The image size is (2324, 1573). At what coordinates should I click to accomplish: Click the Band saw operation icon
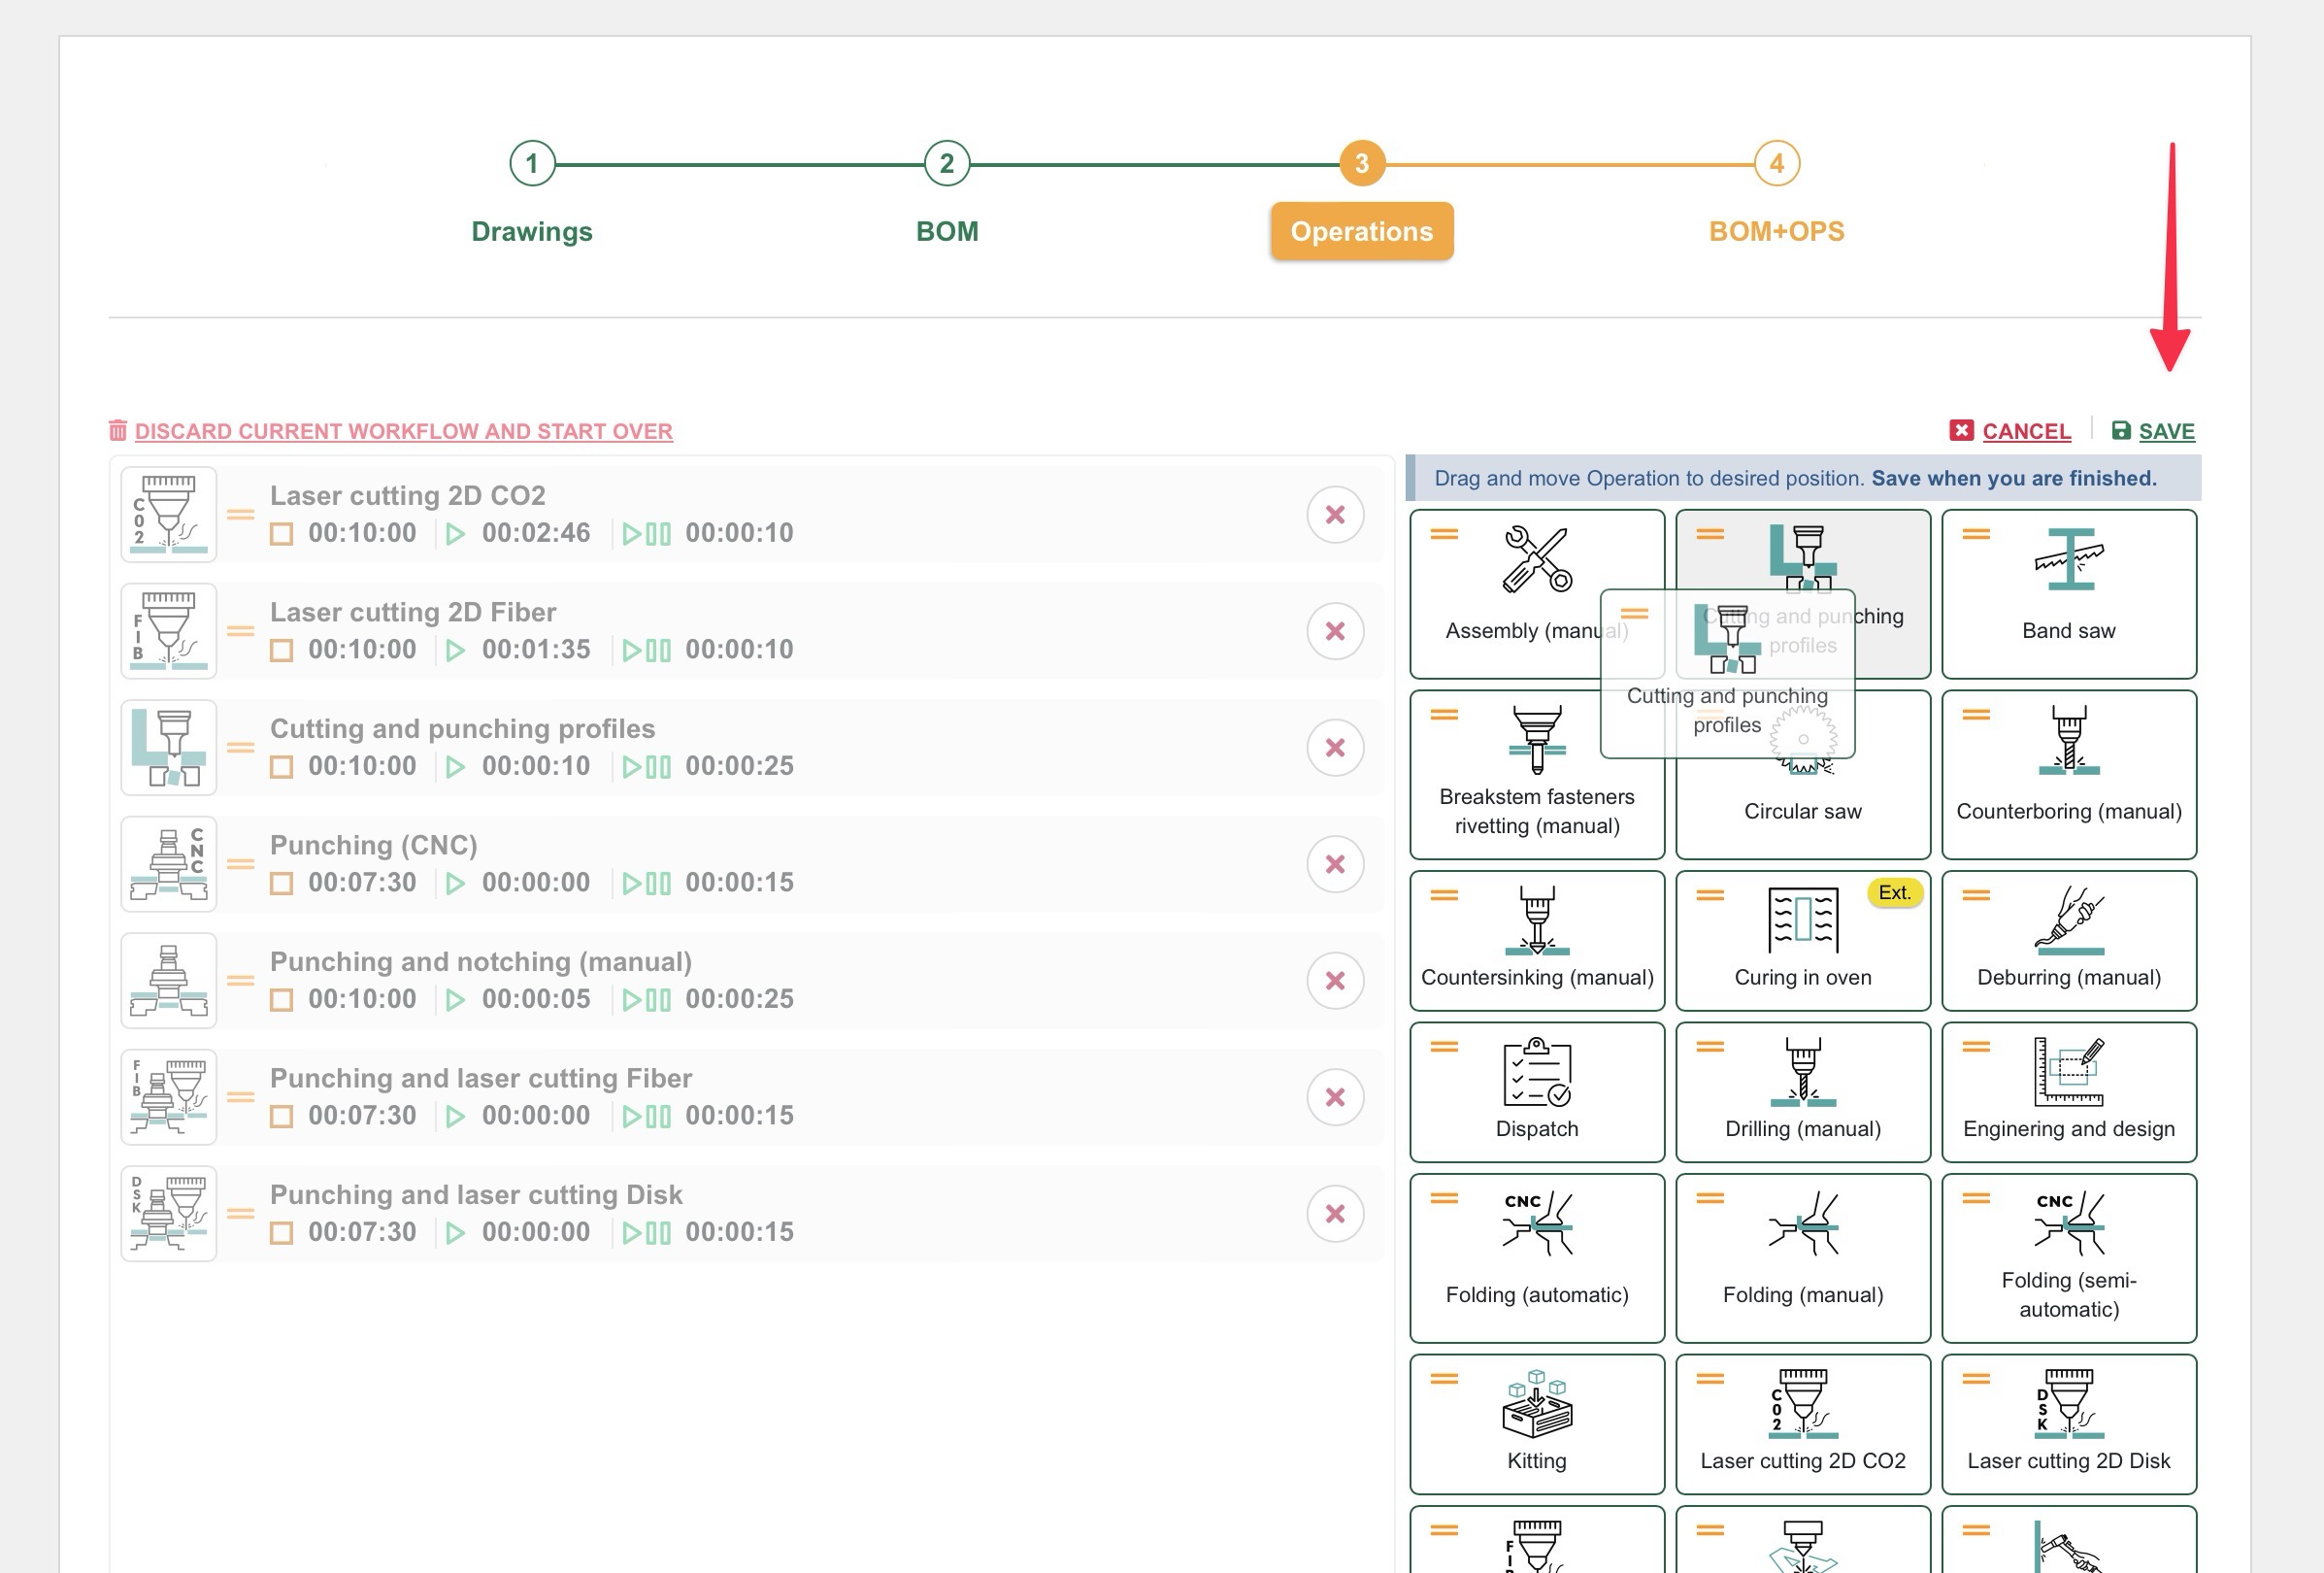[2068, 560]
